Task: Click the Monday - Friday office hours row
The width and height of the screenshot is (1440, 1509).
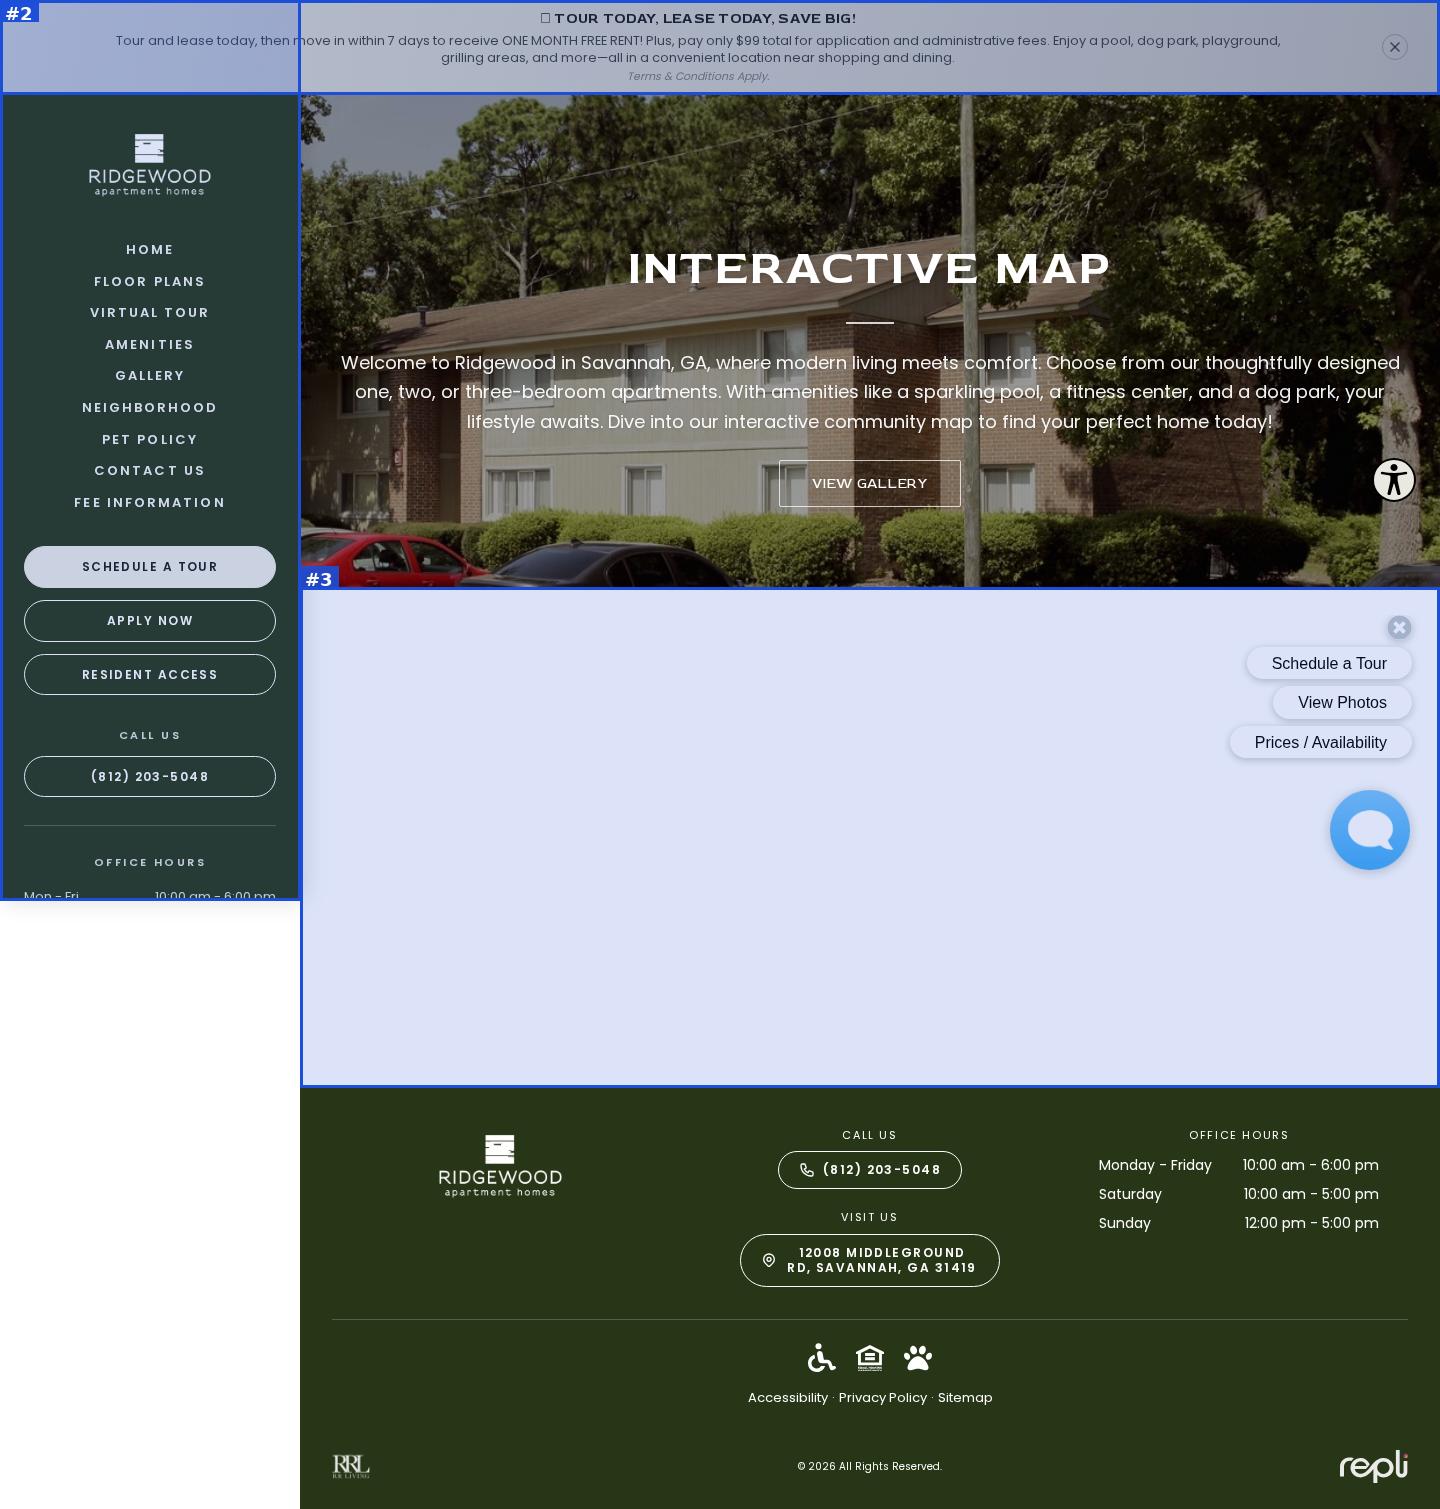Action: (1238, 1165)
